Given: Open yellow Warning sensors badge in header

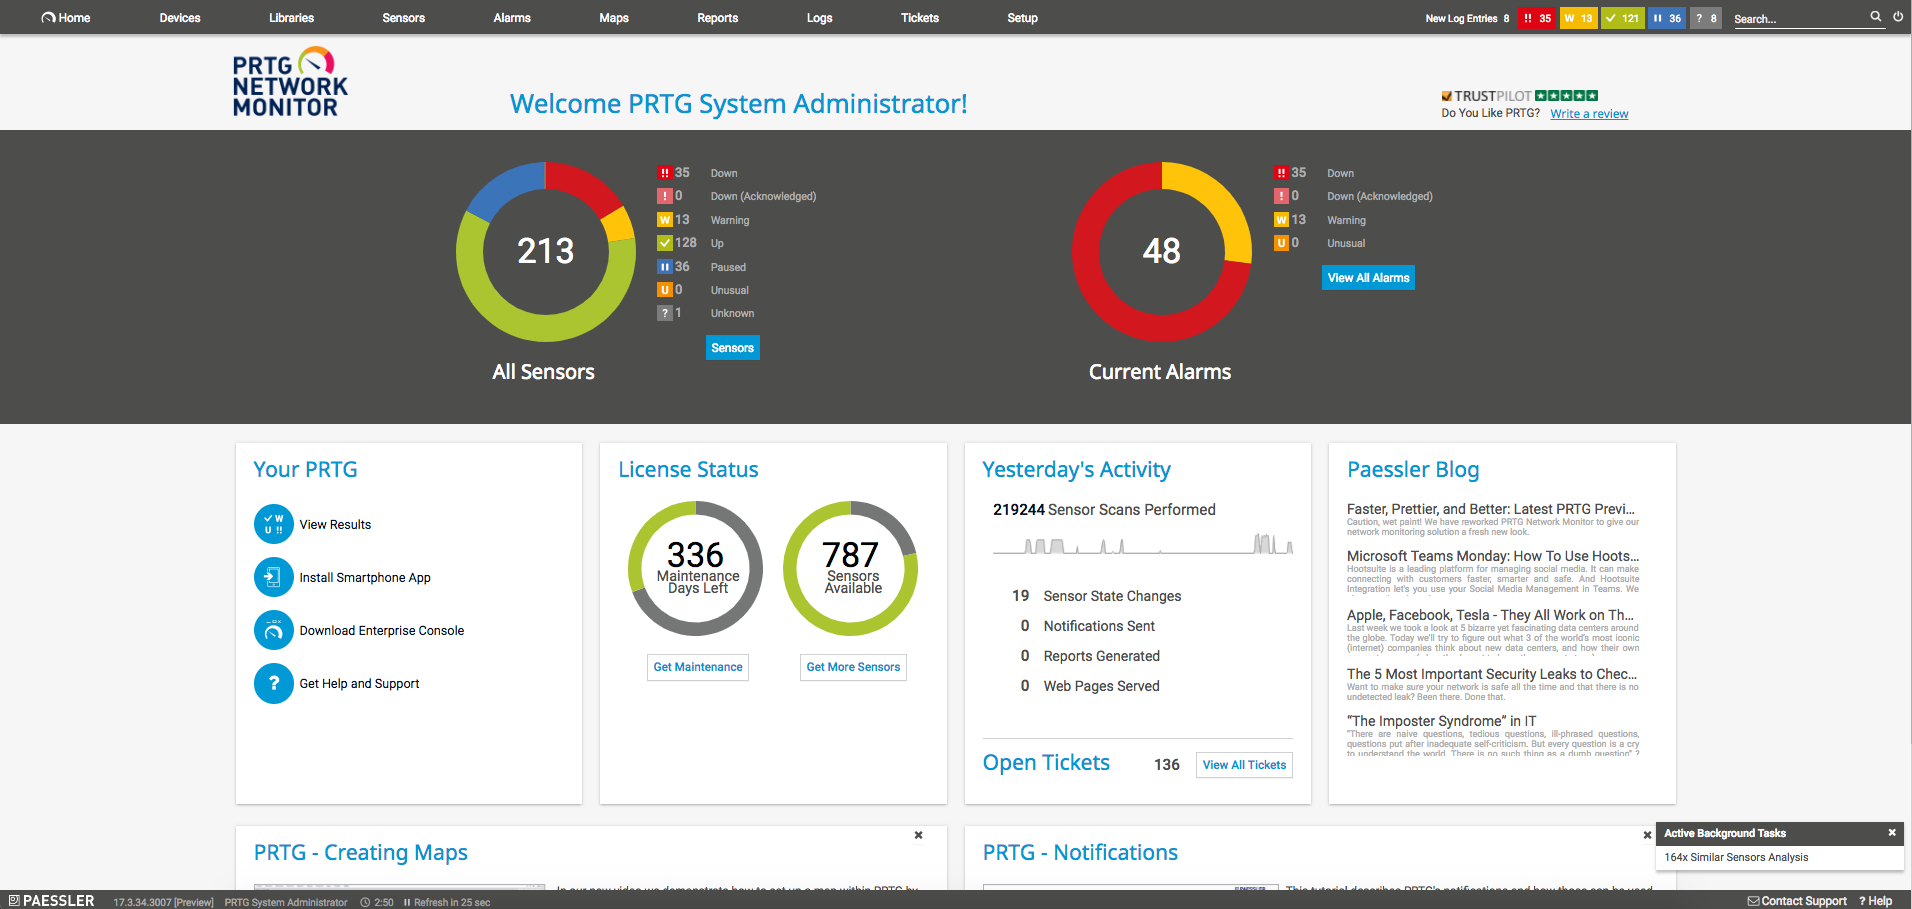Looking at the screenshot, I should (1579, 18).
